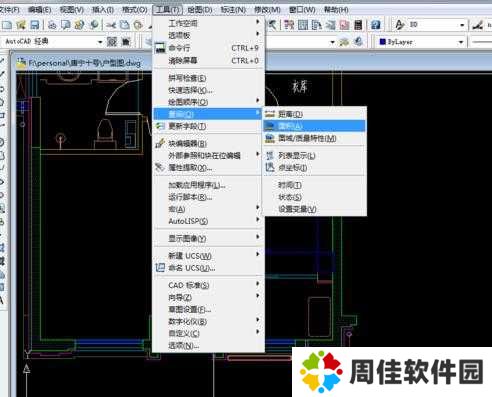
Task: Click the Cut scissors icon
Action: point(111,25)
